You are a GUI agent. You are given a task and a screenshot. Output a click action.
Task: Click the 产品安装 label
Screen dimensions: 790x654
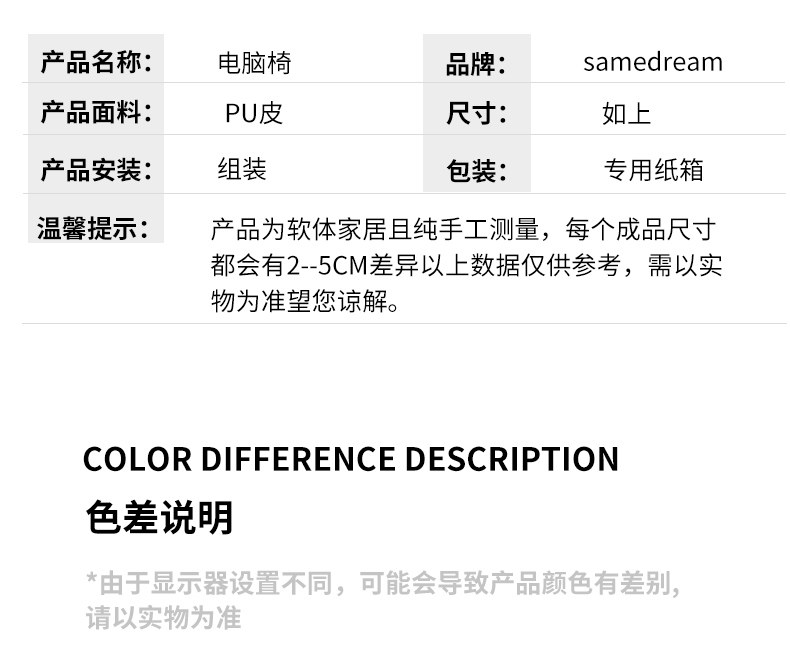pos(95,169)
